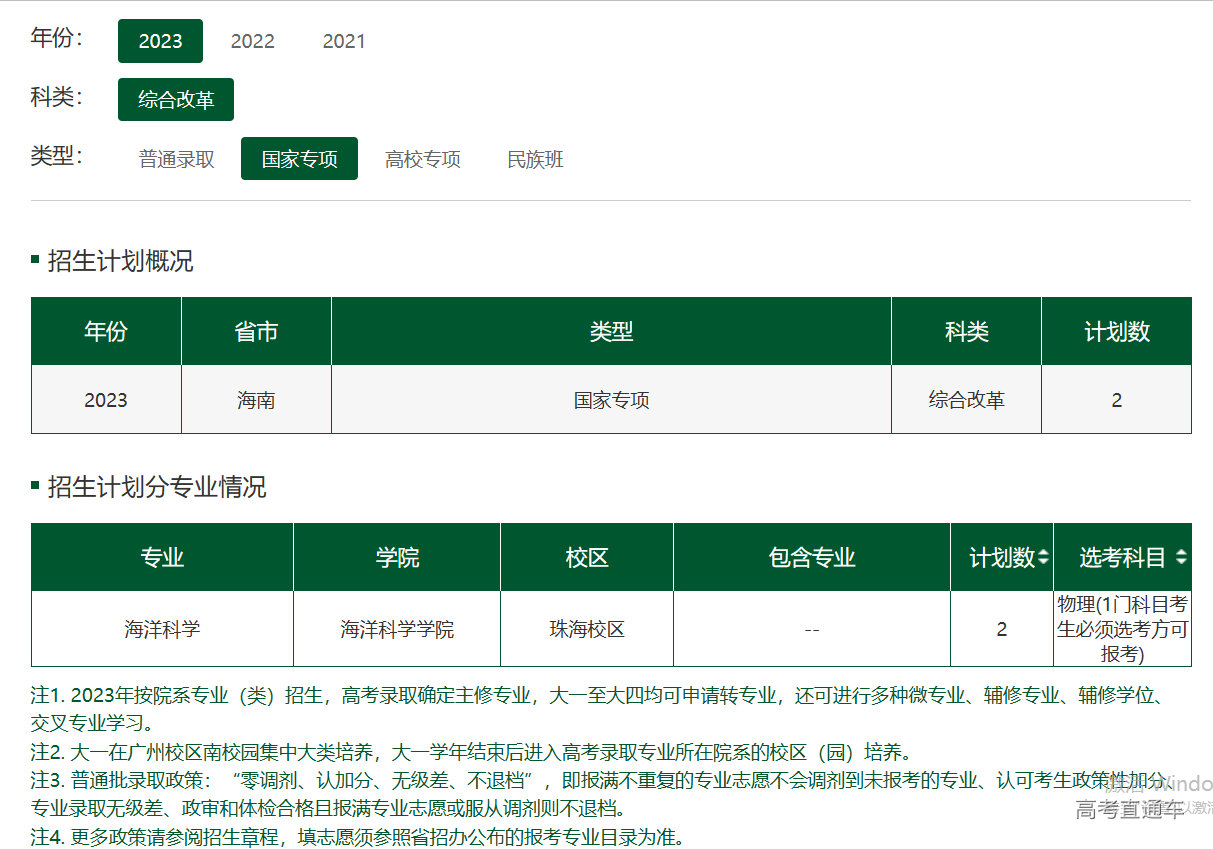The image size is (1213, 849).
Task: Click the 招生计划分专业情况 section heading
Action: tap(157, 488)
